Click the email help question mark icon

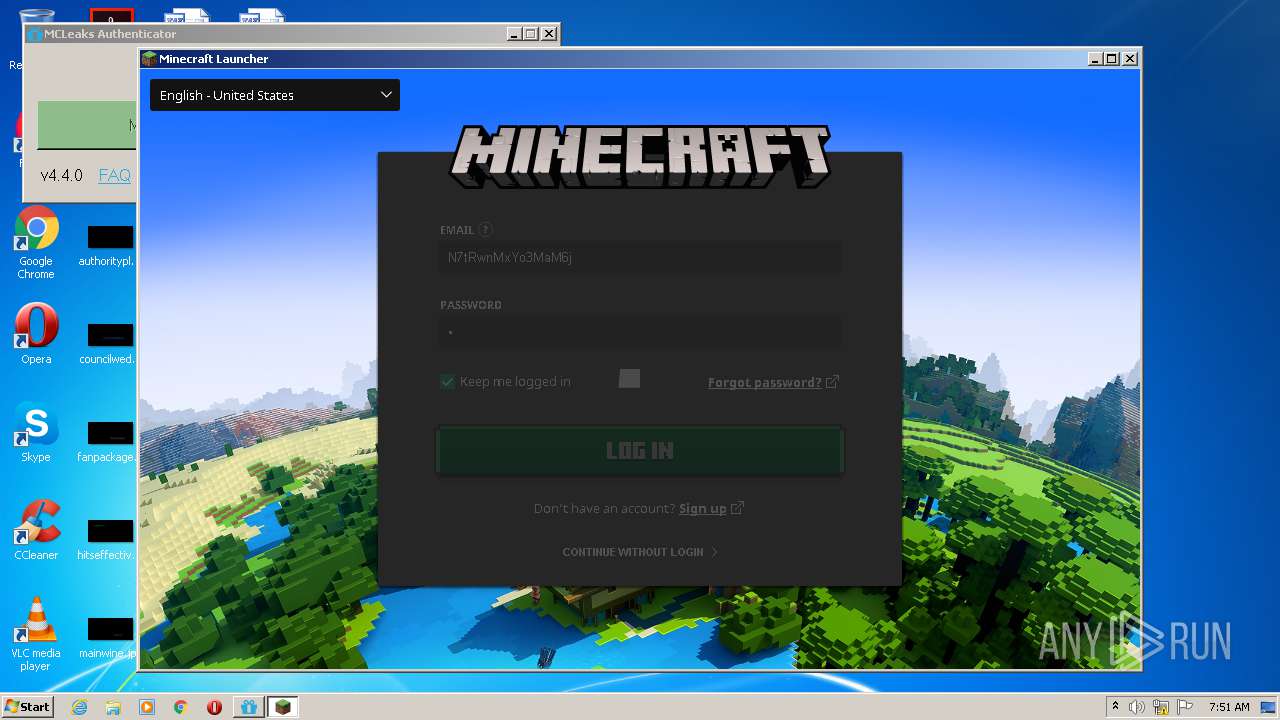(485, 230)
